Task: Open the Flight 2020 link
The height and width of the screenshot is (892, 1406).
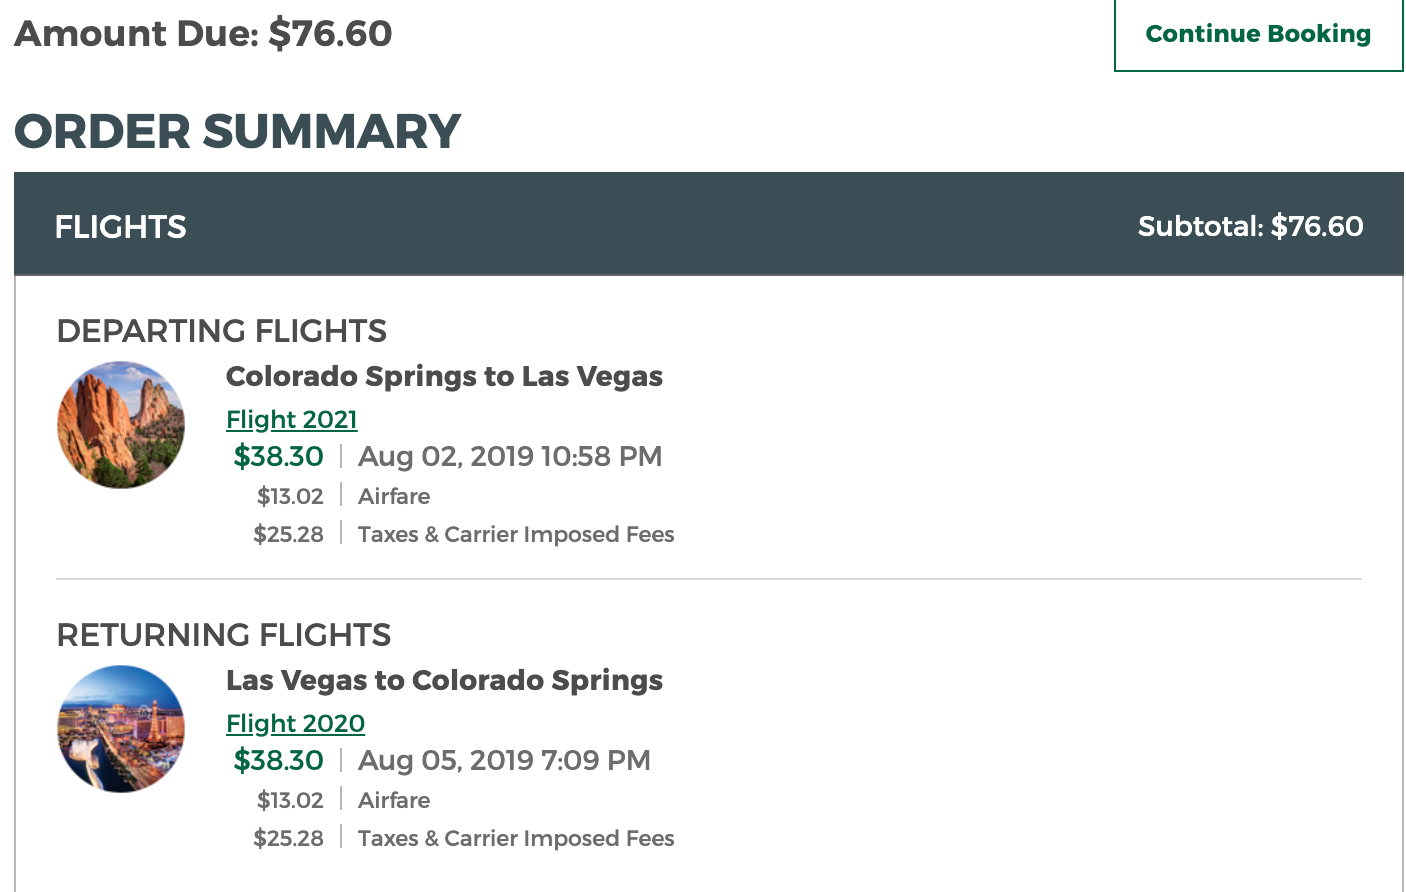Action: point(295,723)
